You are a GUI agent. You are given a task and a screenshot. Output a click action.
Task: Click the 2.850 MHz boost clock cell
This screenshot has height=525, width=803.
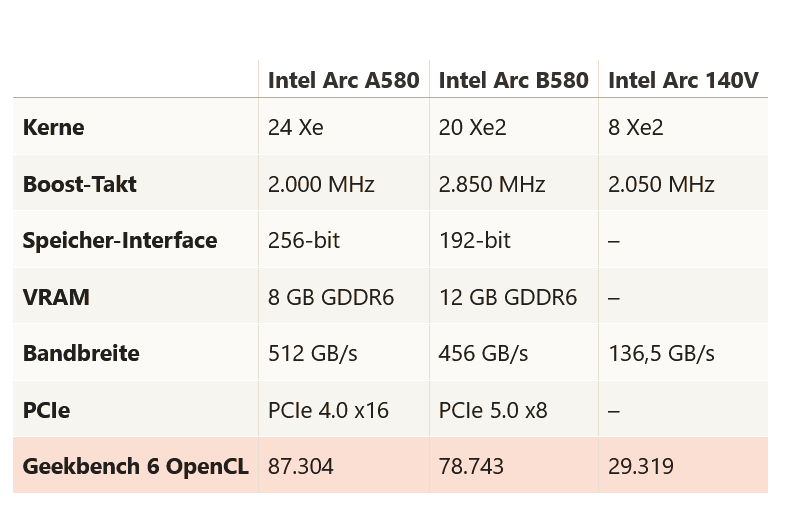pyautogui.click(x=492, y=184)
